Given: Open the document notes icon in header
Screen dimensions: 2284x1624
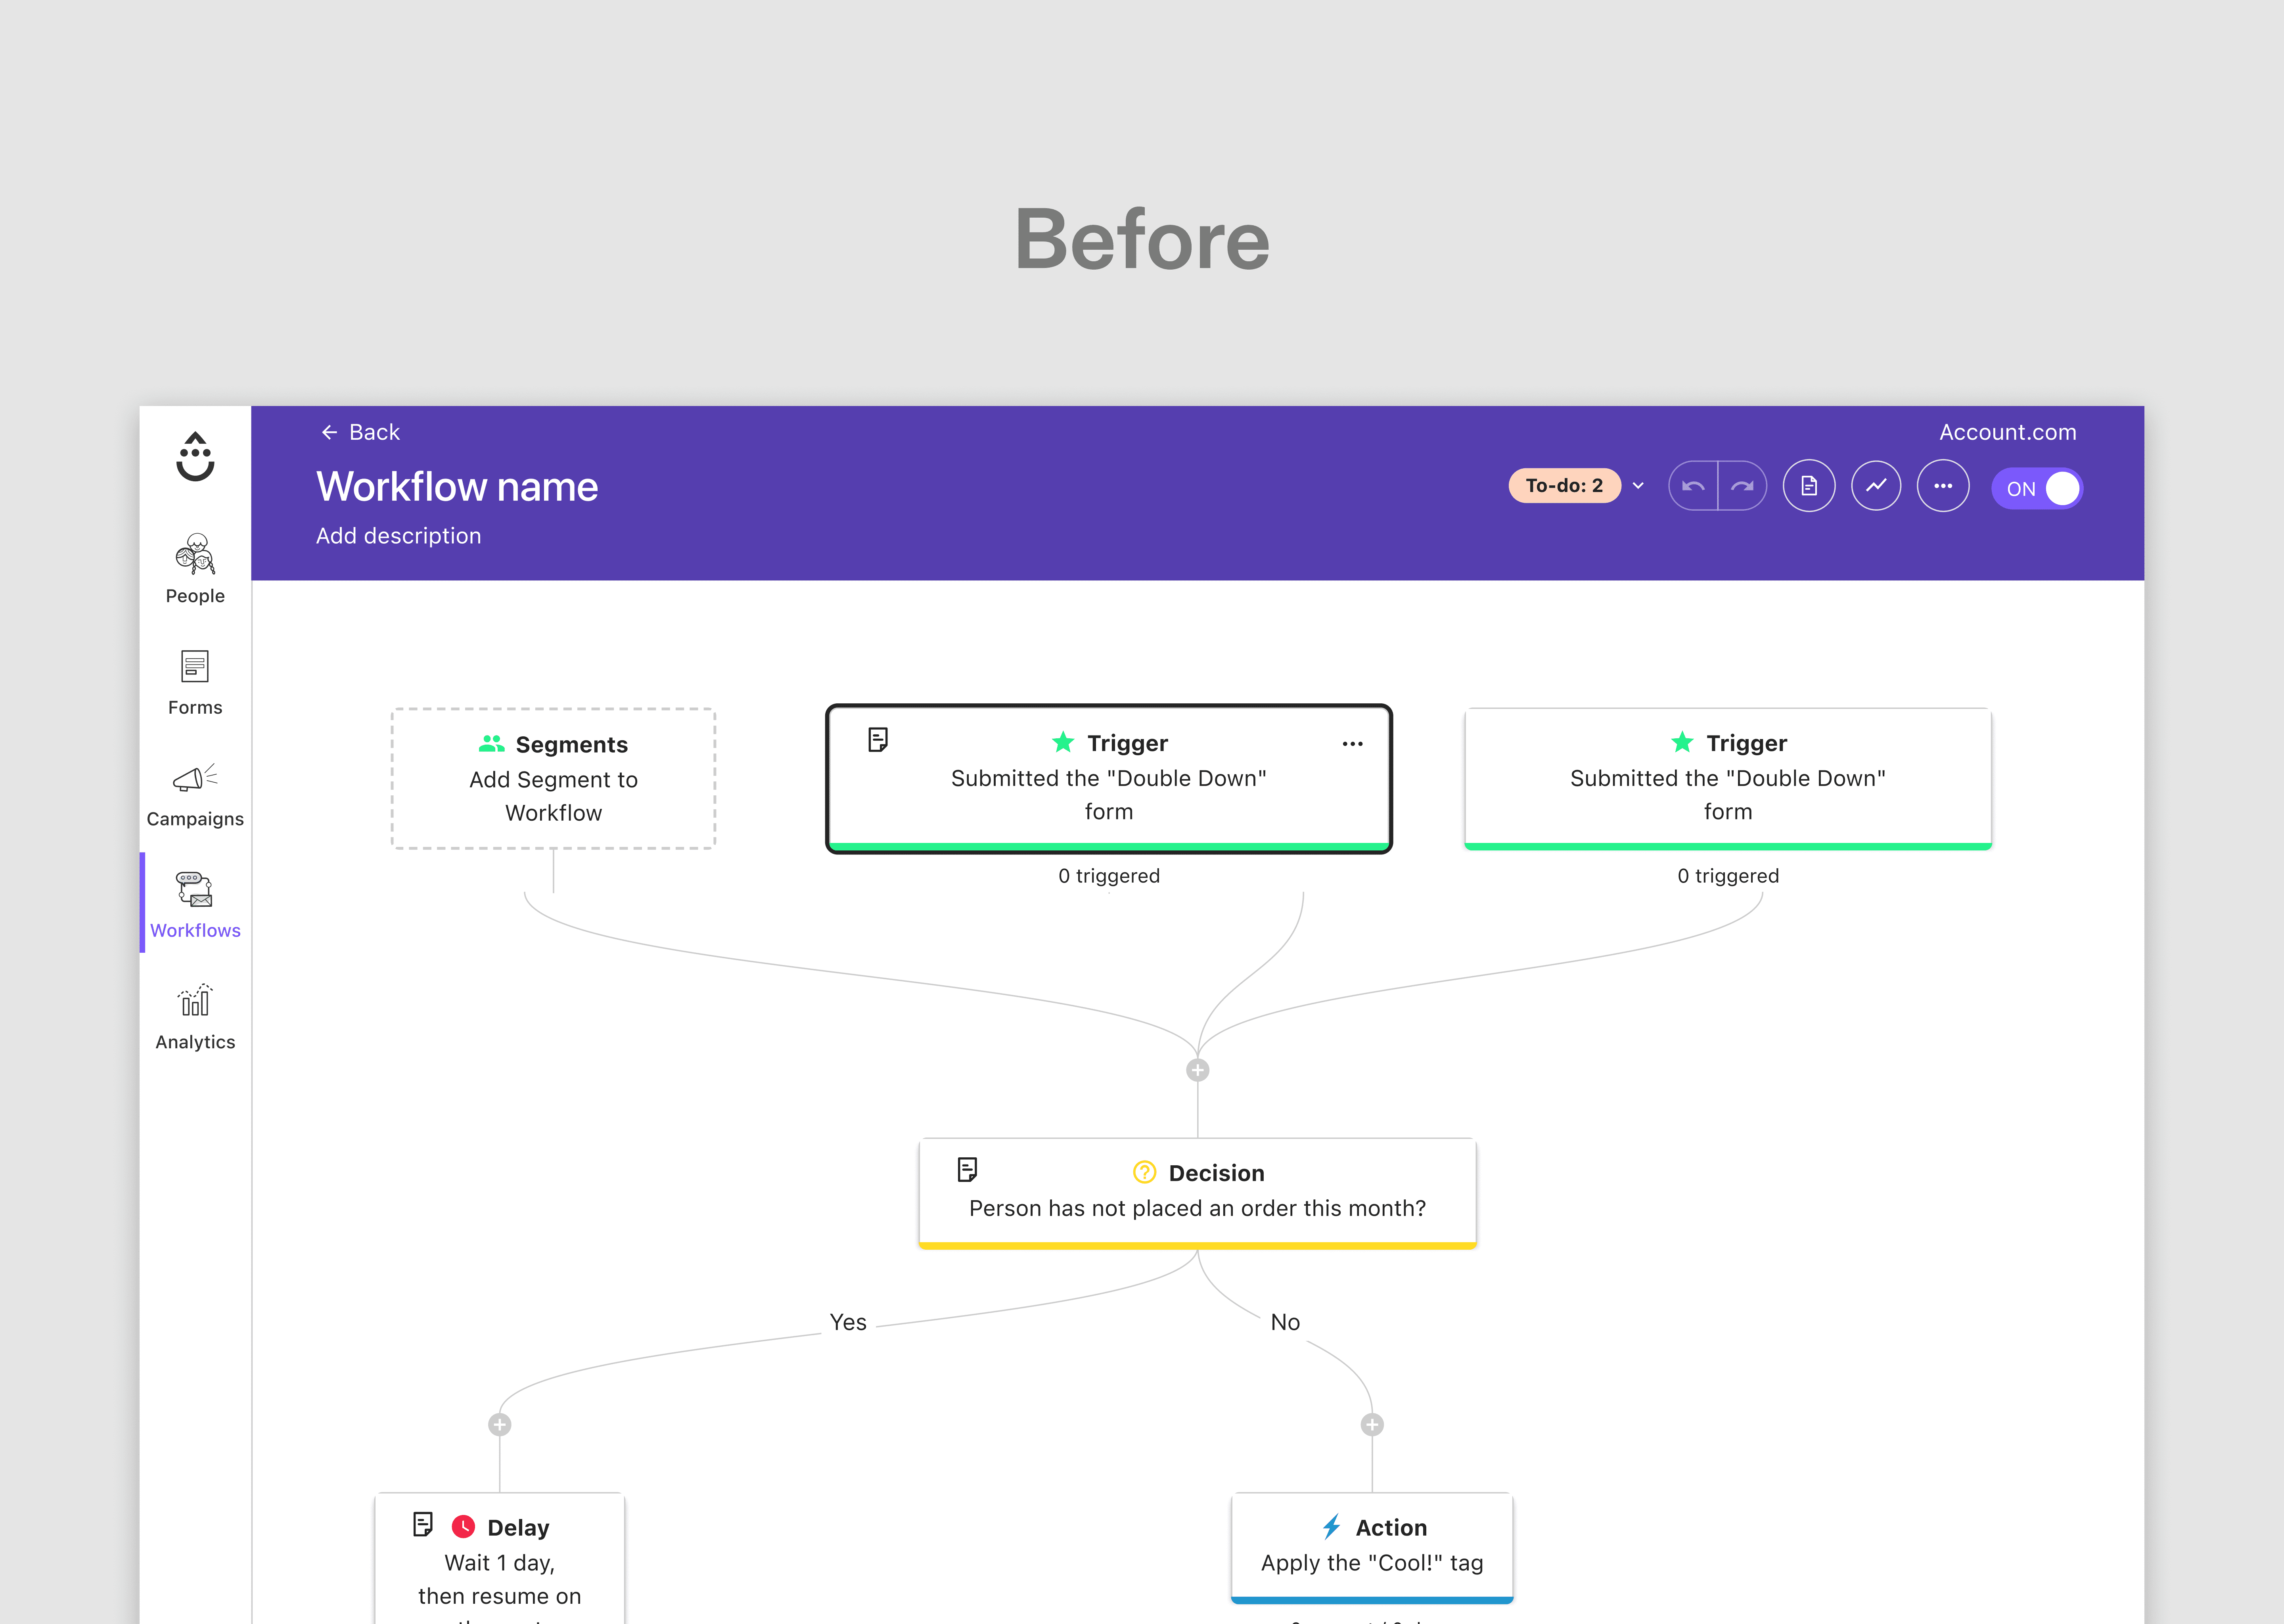Looking at the screenshot, I should coord(1809,486).
